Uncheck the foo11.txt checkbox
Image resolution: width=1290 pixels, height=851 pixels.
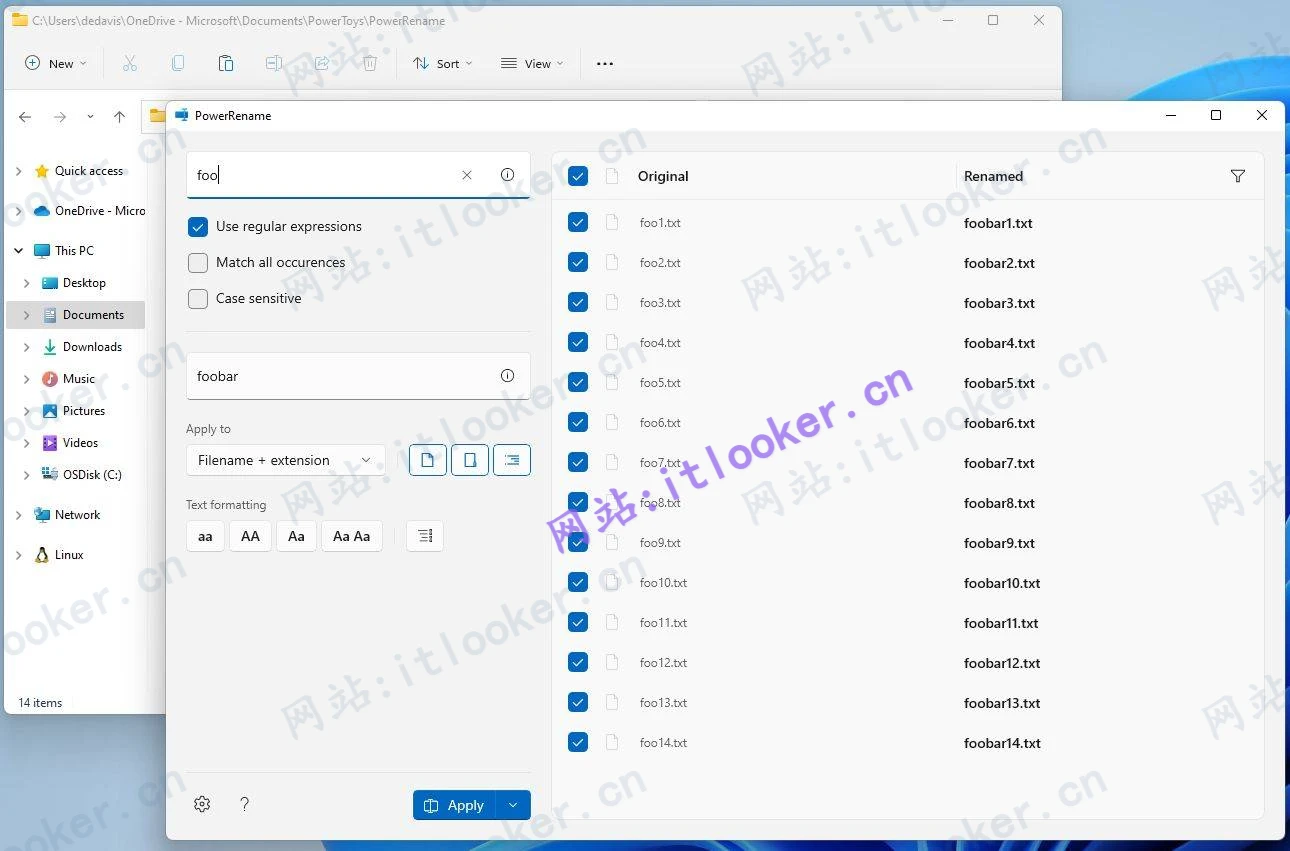pos(578,622)
